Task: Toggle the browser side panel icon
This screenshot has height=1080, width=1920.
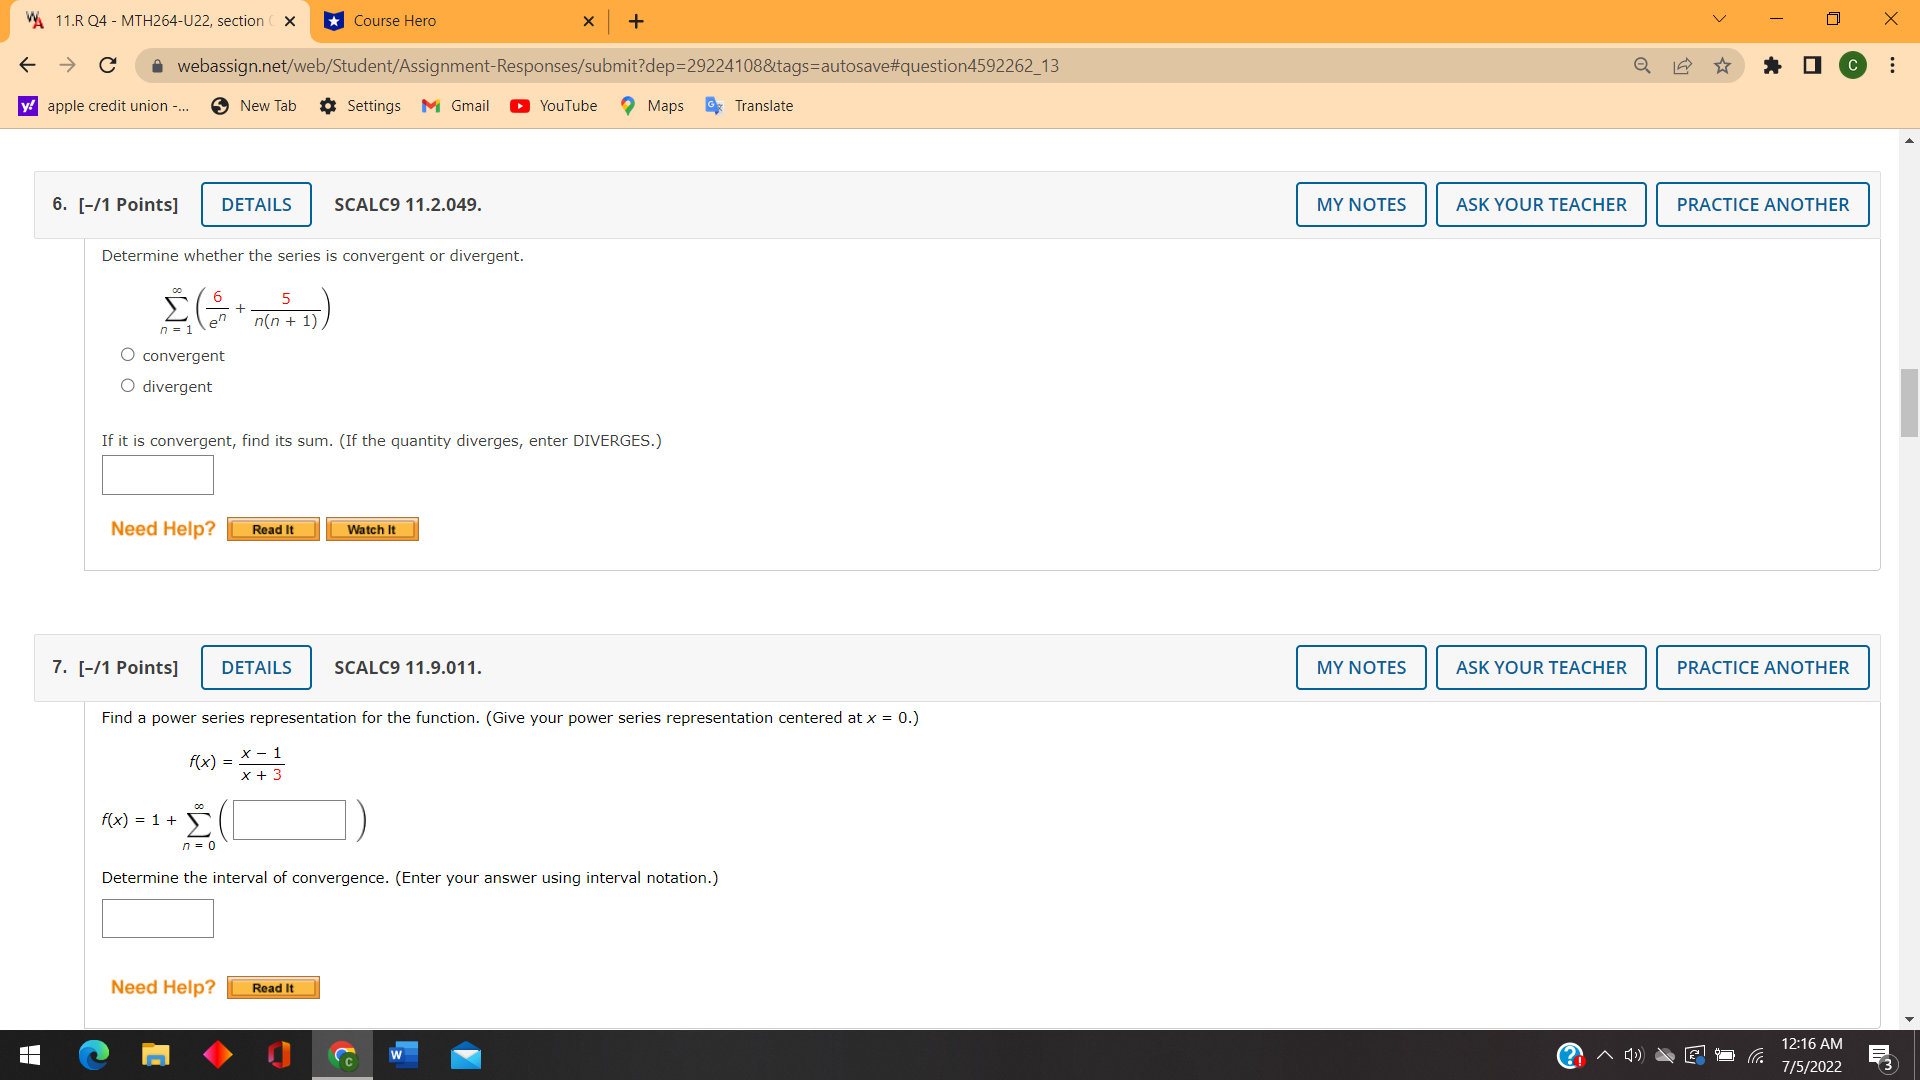Action: 1812,66
